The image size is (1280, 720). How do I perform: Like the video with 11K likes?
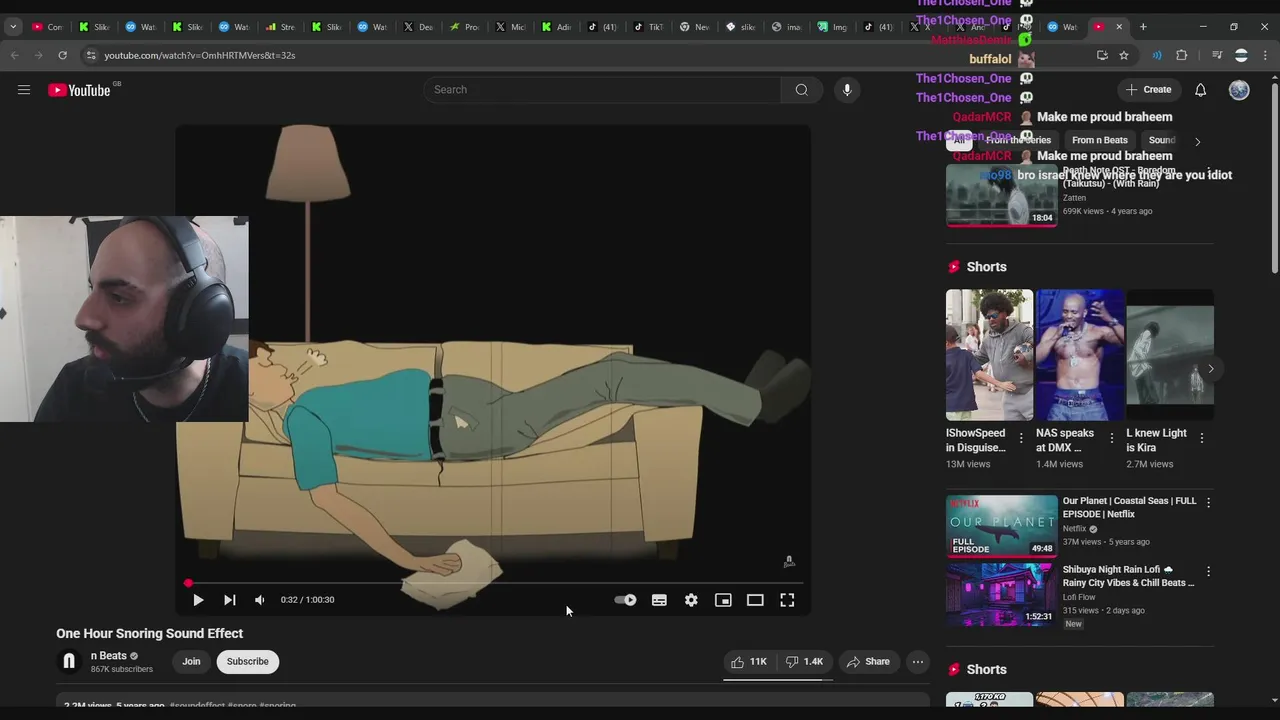click(x=749, y=662)
